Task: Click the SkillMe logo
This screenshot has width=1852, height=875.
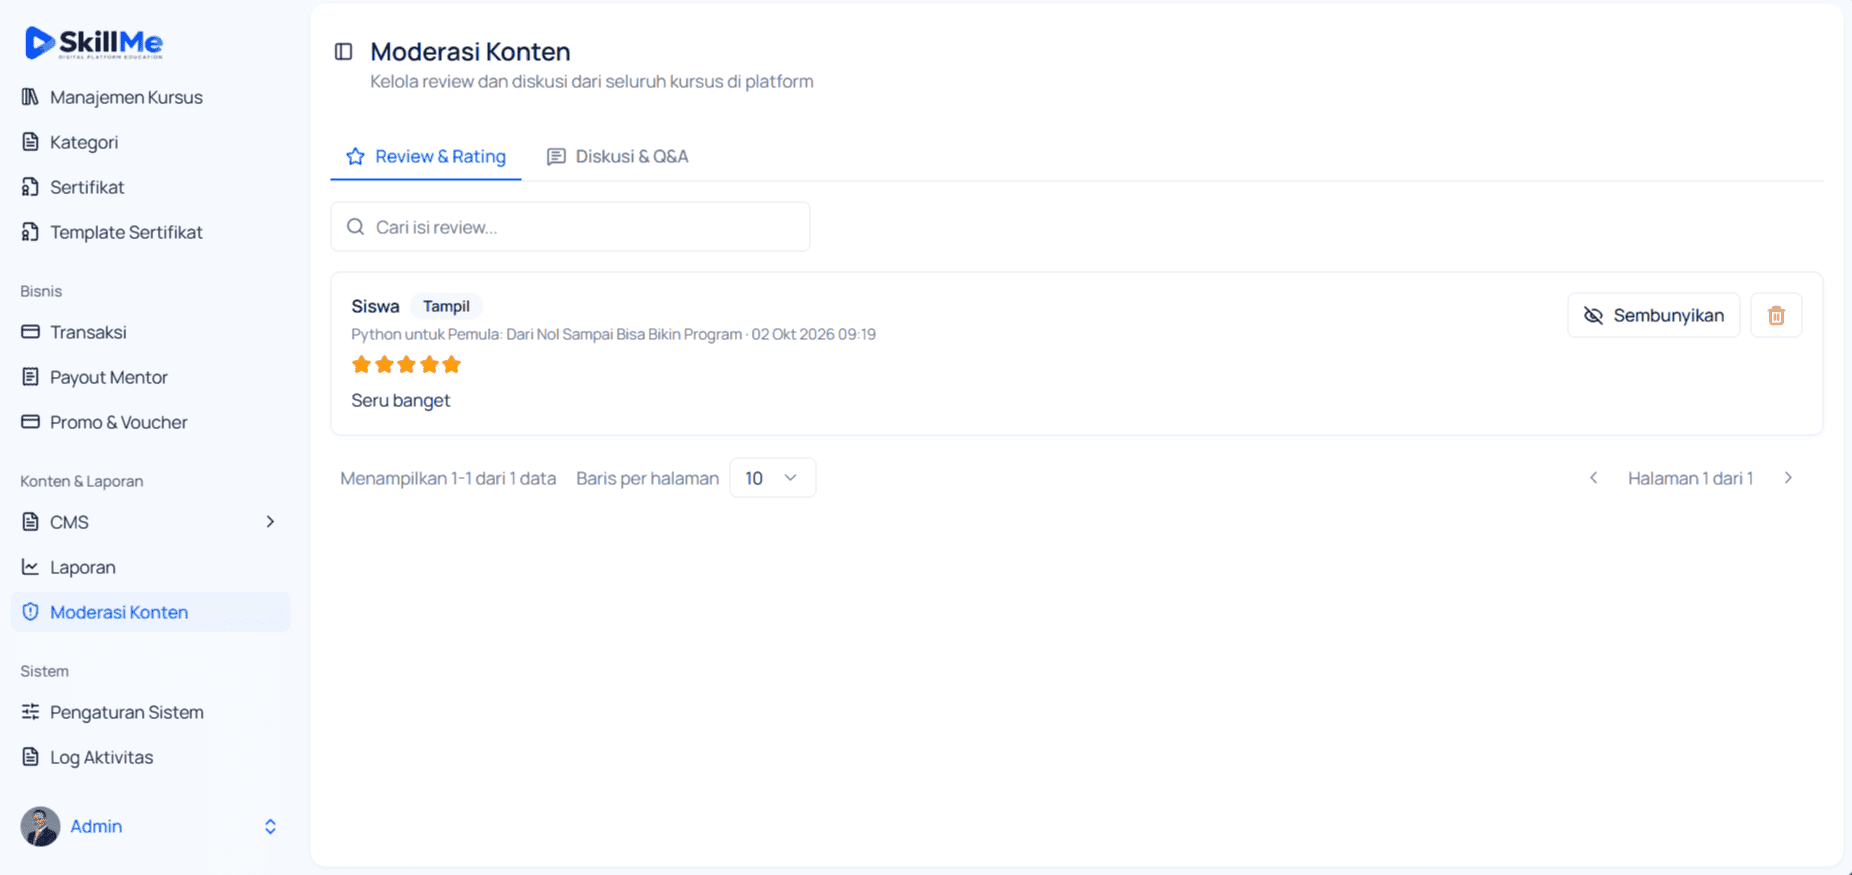Action: pyautogui.click(x=94, y=43)
